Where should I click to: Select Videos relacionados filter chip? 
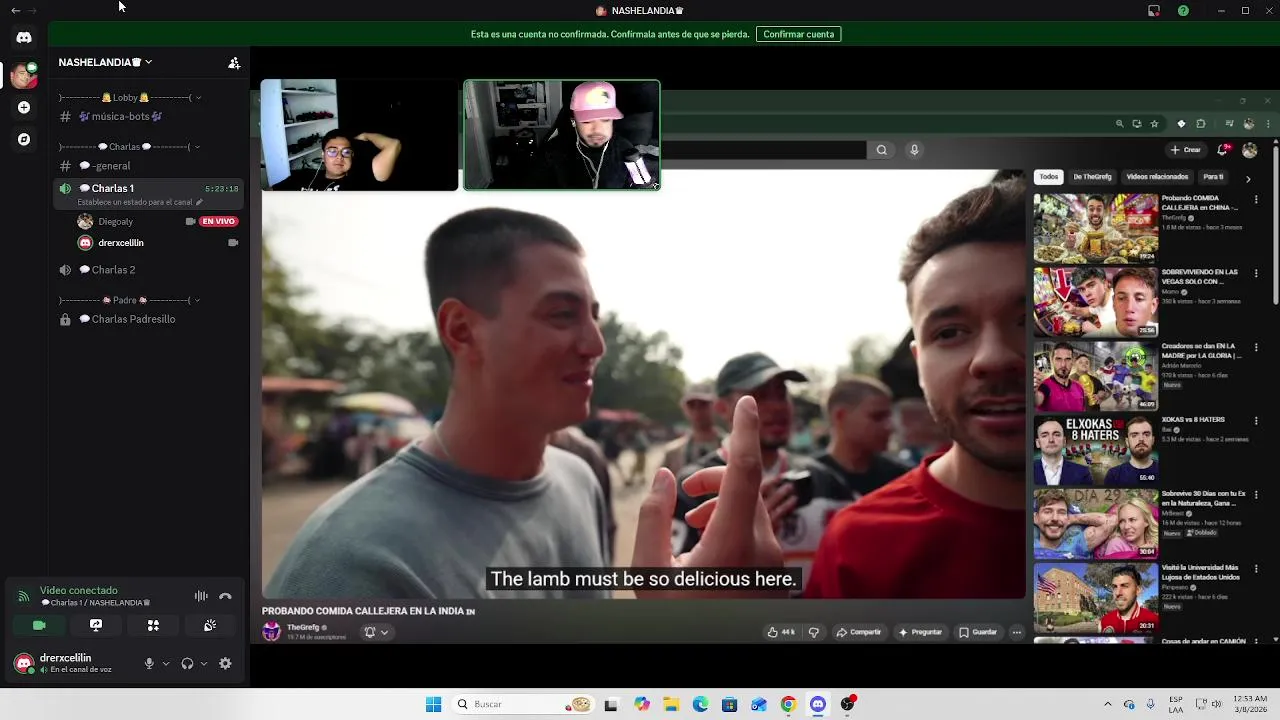click(1157, 177)
